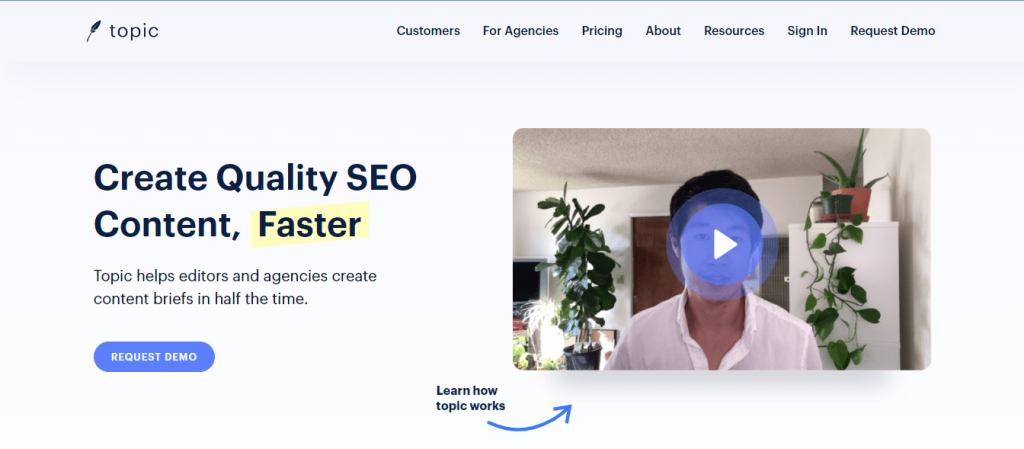Click Sign In link
This screenshot has height=449, width=1024.
click(x=807, y=31)
